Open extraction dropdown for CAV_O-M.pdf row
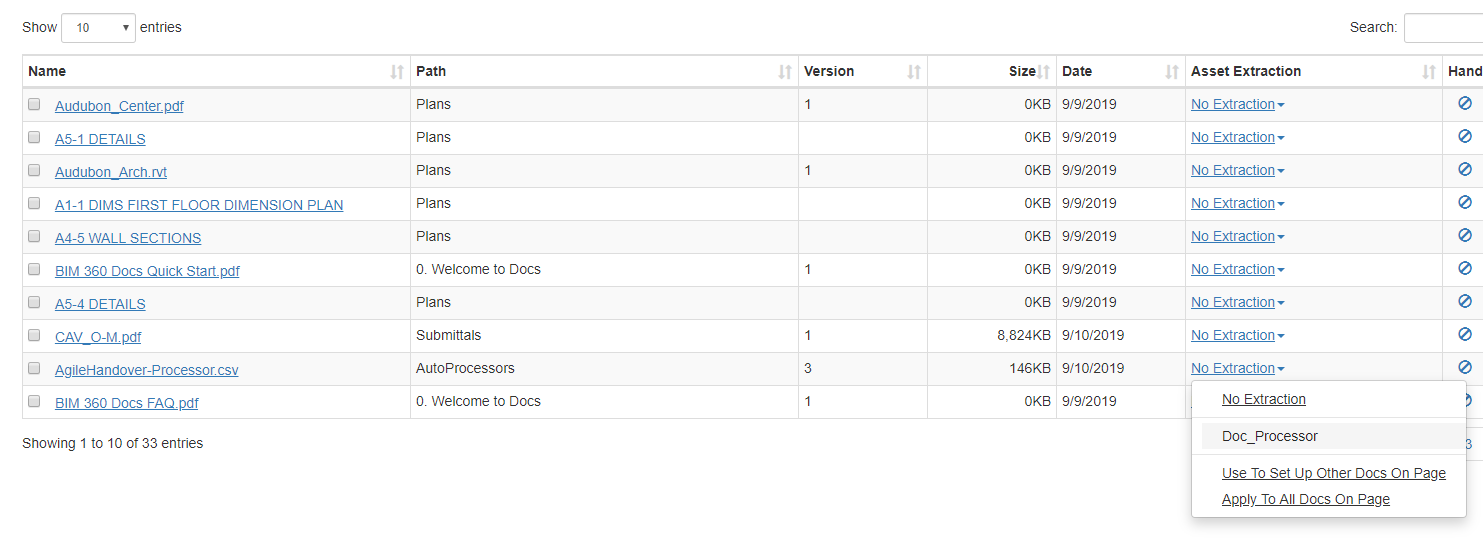 (1238, 336)
